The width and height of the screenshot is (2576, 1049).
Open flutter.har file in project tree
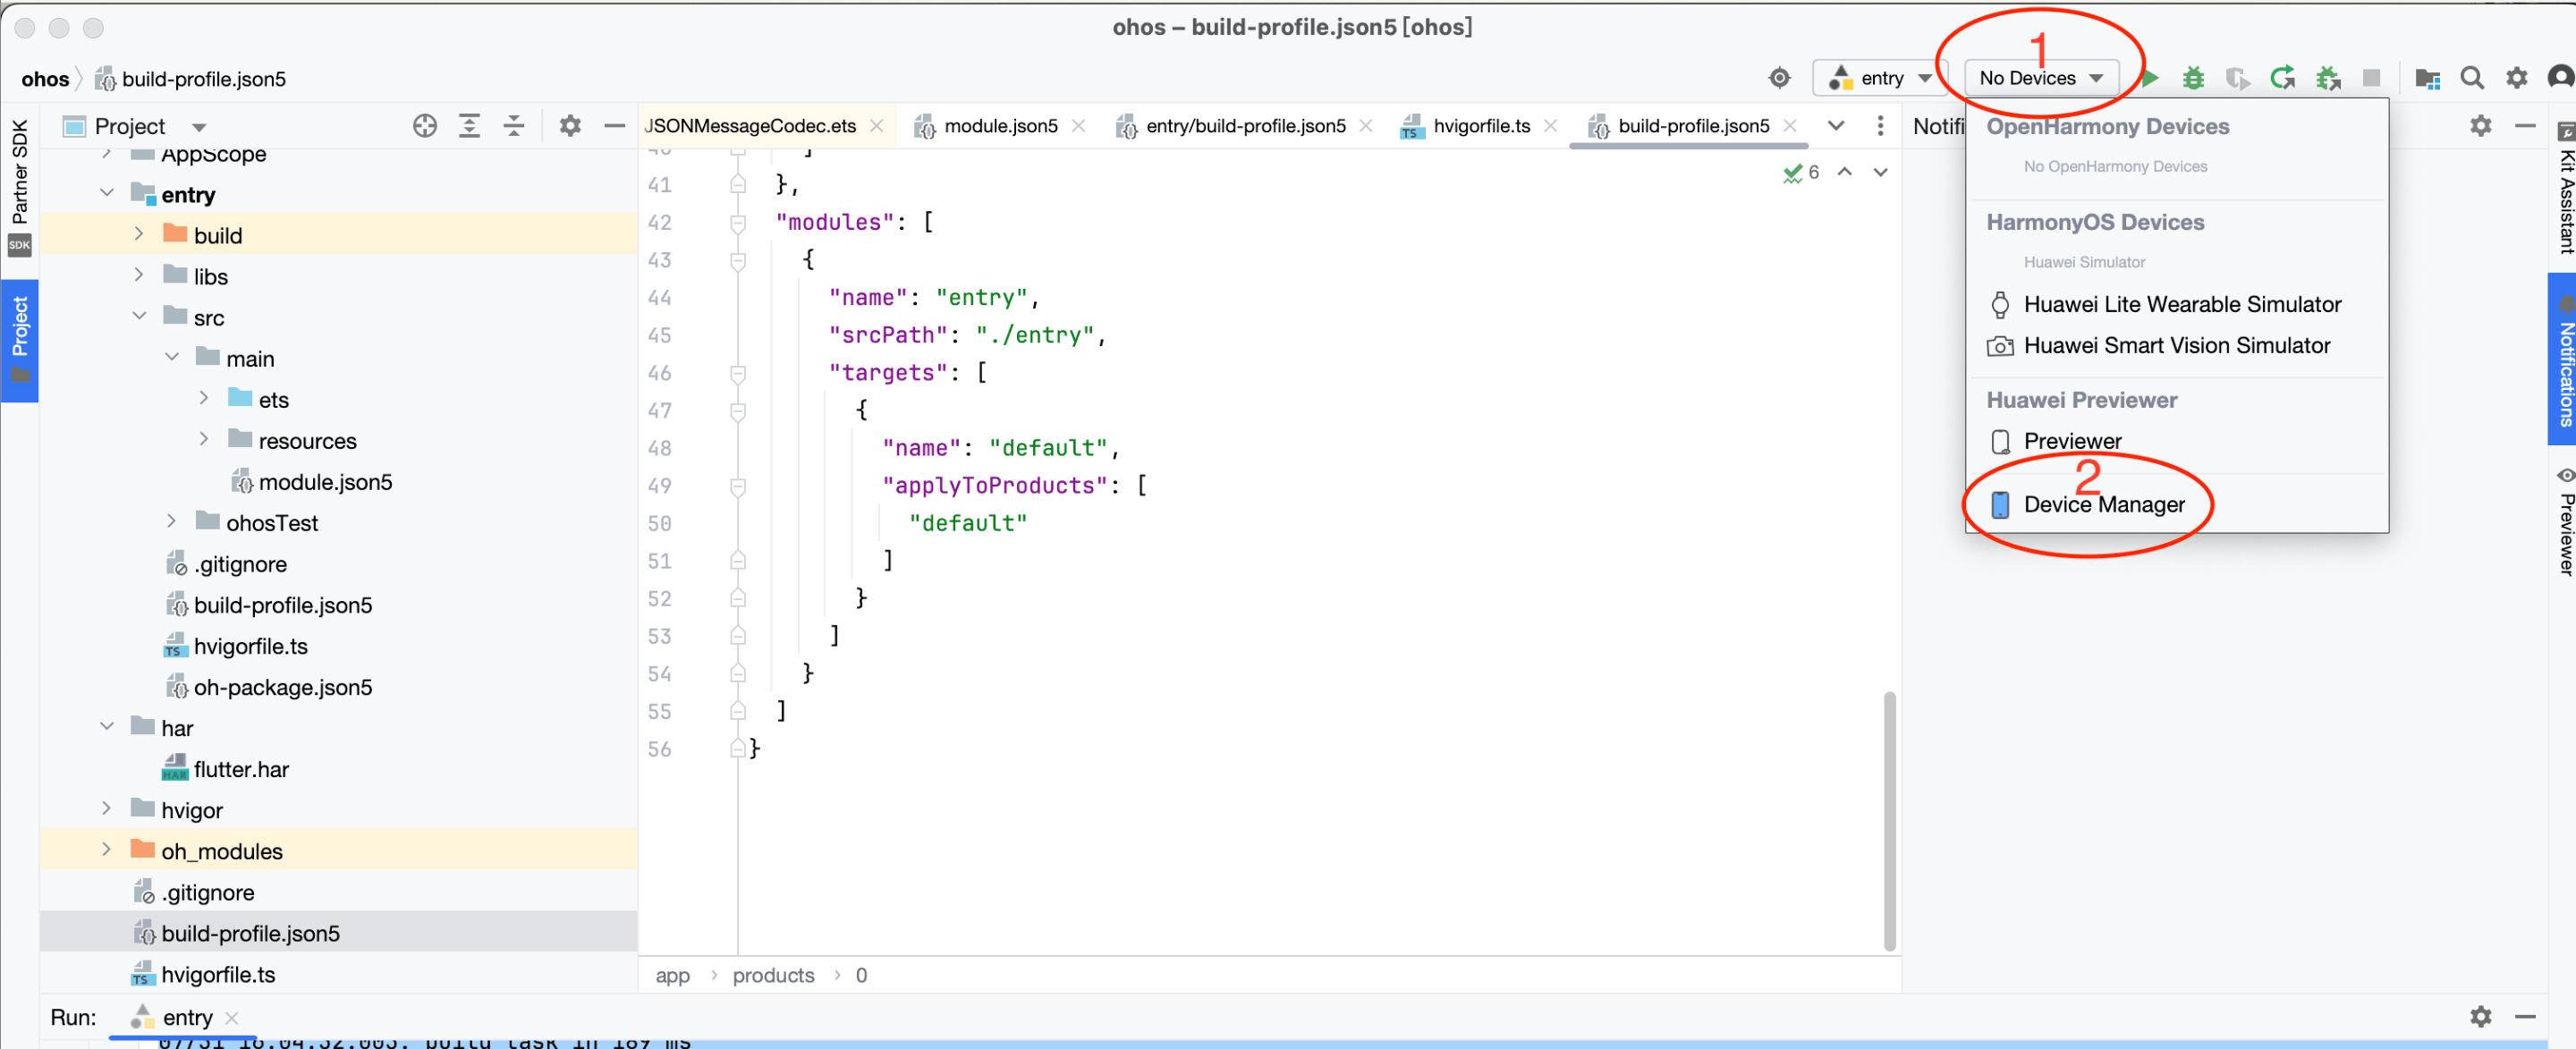[x=241, y=769]
